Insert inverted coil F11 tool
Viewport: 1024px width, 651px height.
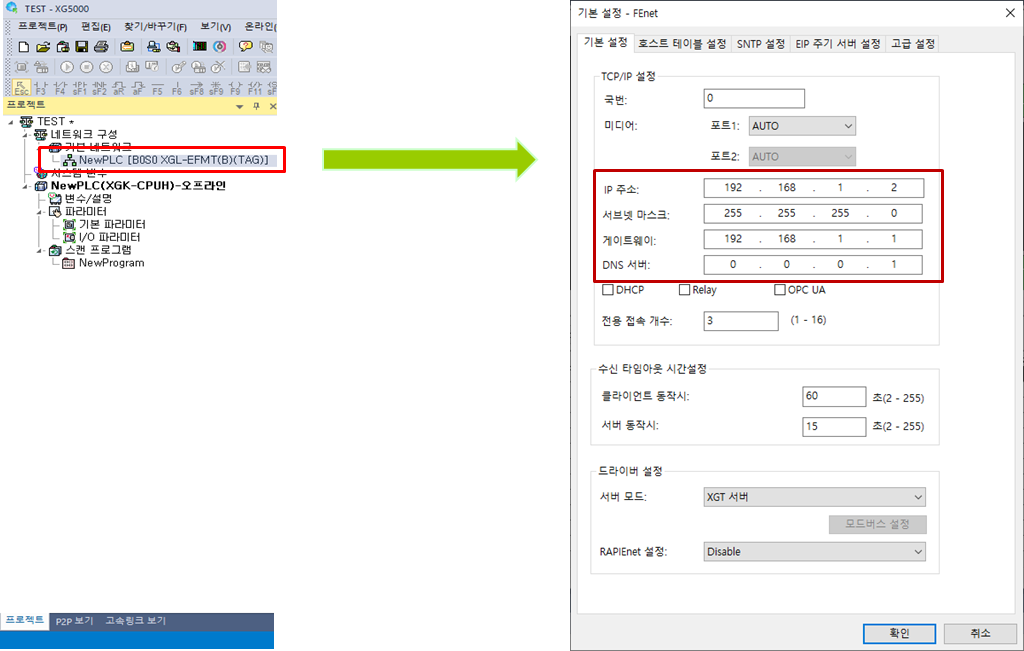255,87
